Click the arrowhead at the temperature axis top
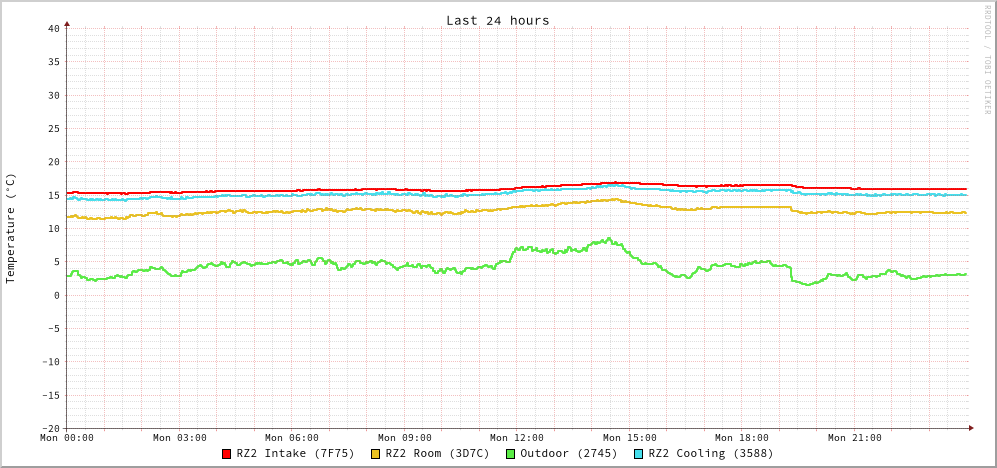997x468 pixels. 67,23
